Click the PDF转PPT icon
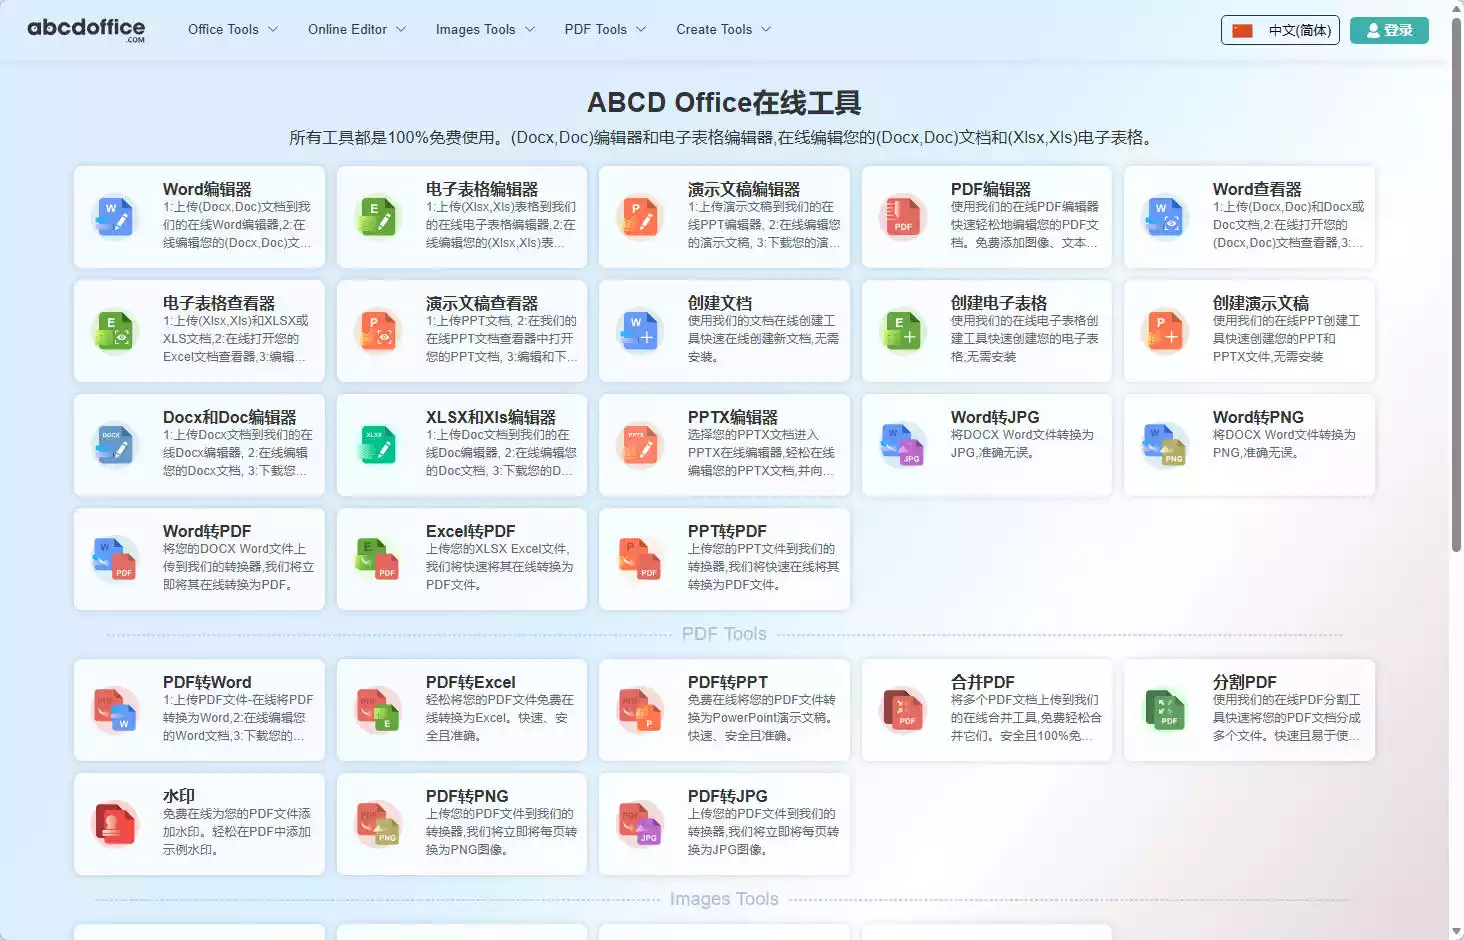 [x=640, y=710]
